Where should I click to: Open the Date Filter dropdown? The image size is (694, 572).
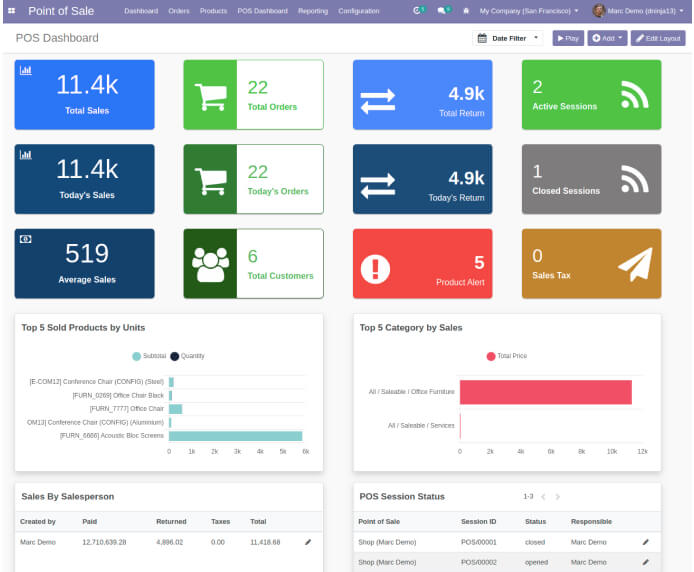pyautogui.click(x=508, y=38)
